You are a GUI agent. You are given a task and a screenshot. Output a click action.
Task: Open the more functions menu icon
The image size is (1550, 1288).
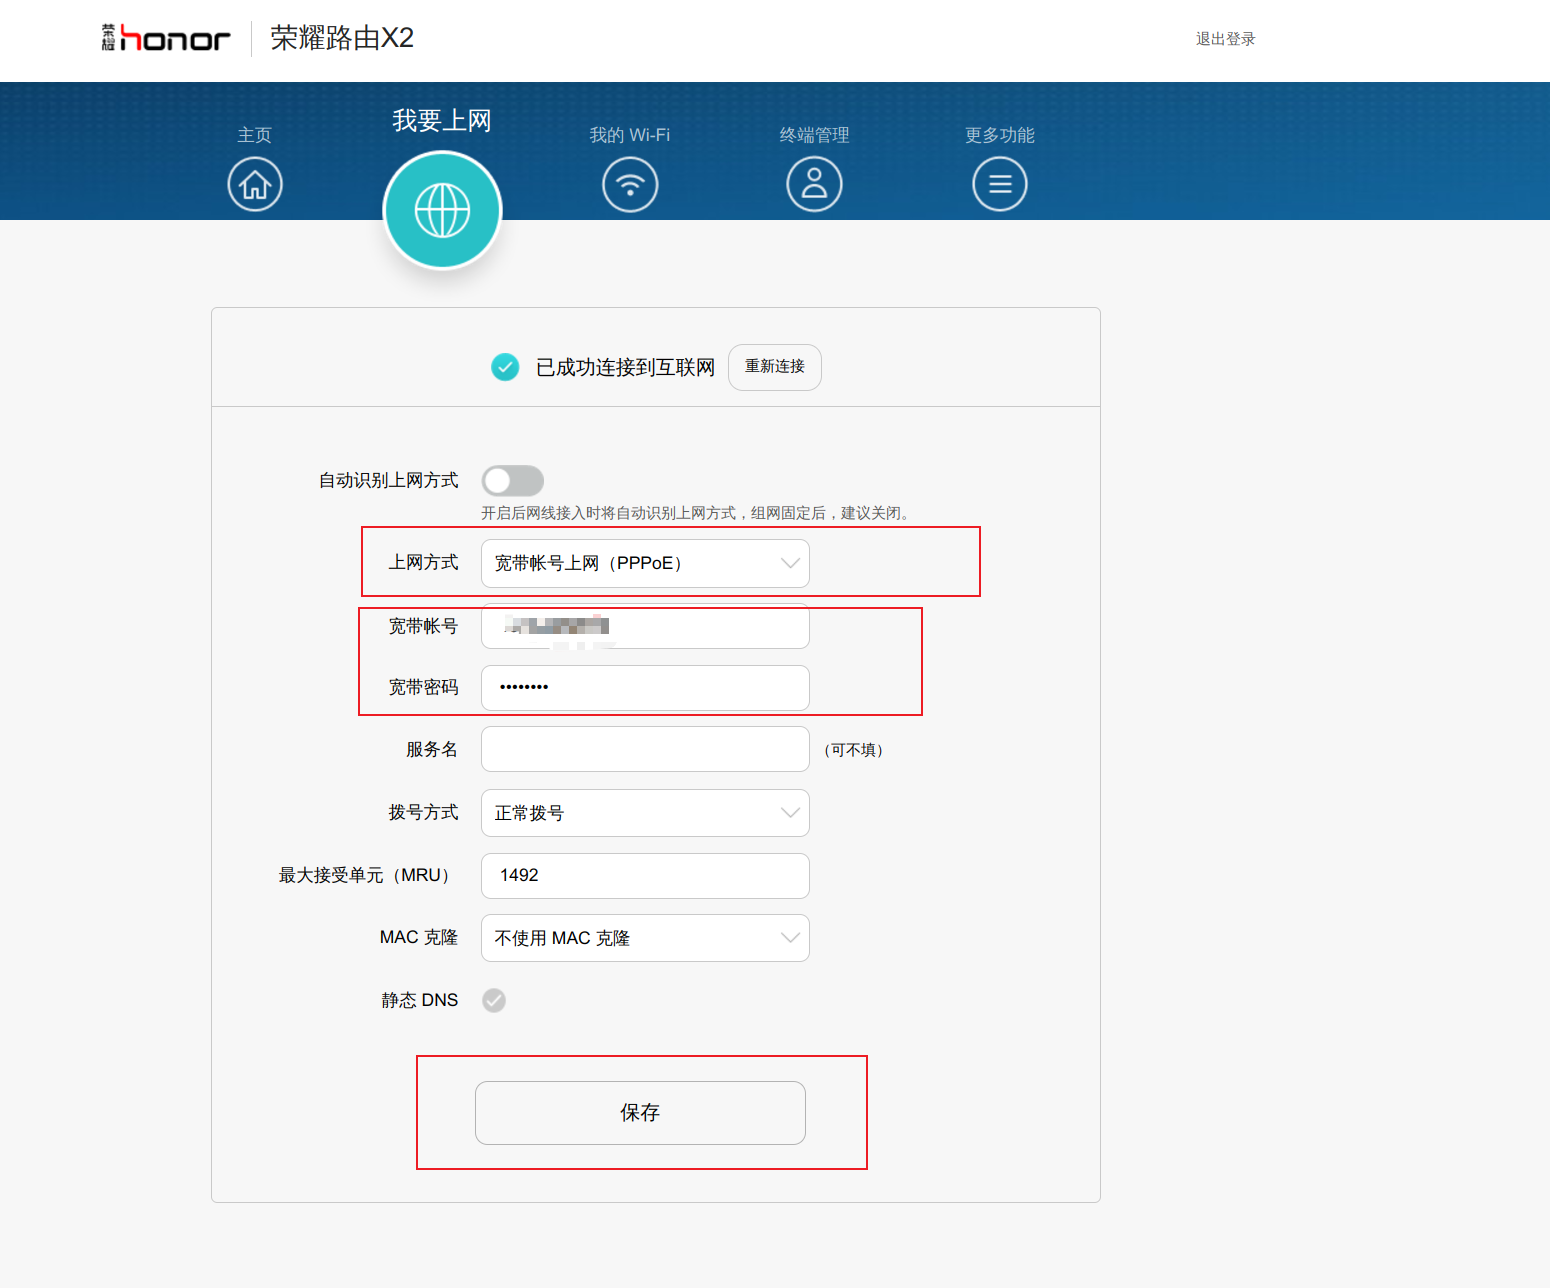pos(999,185)
